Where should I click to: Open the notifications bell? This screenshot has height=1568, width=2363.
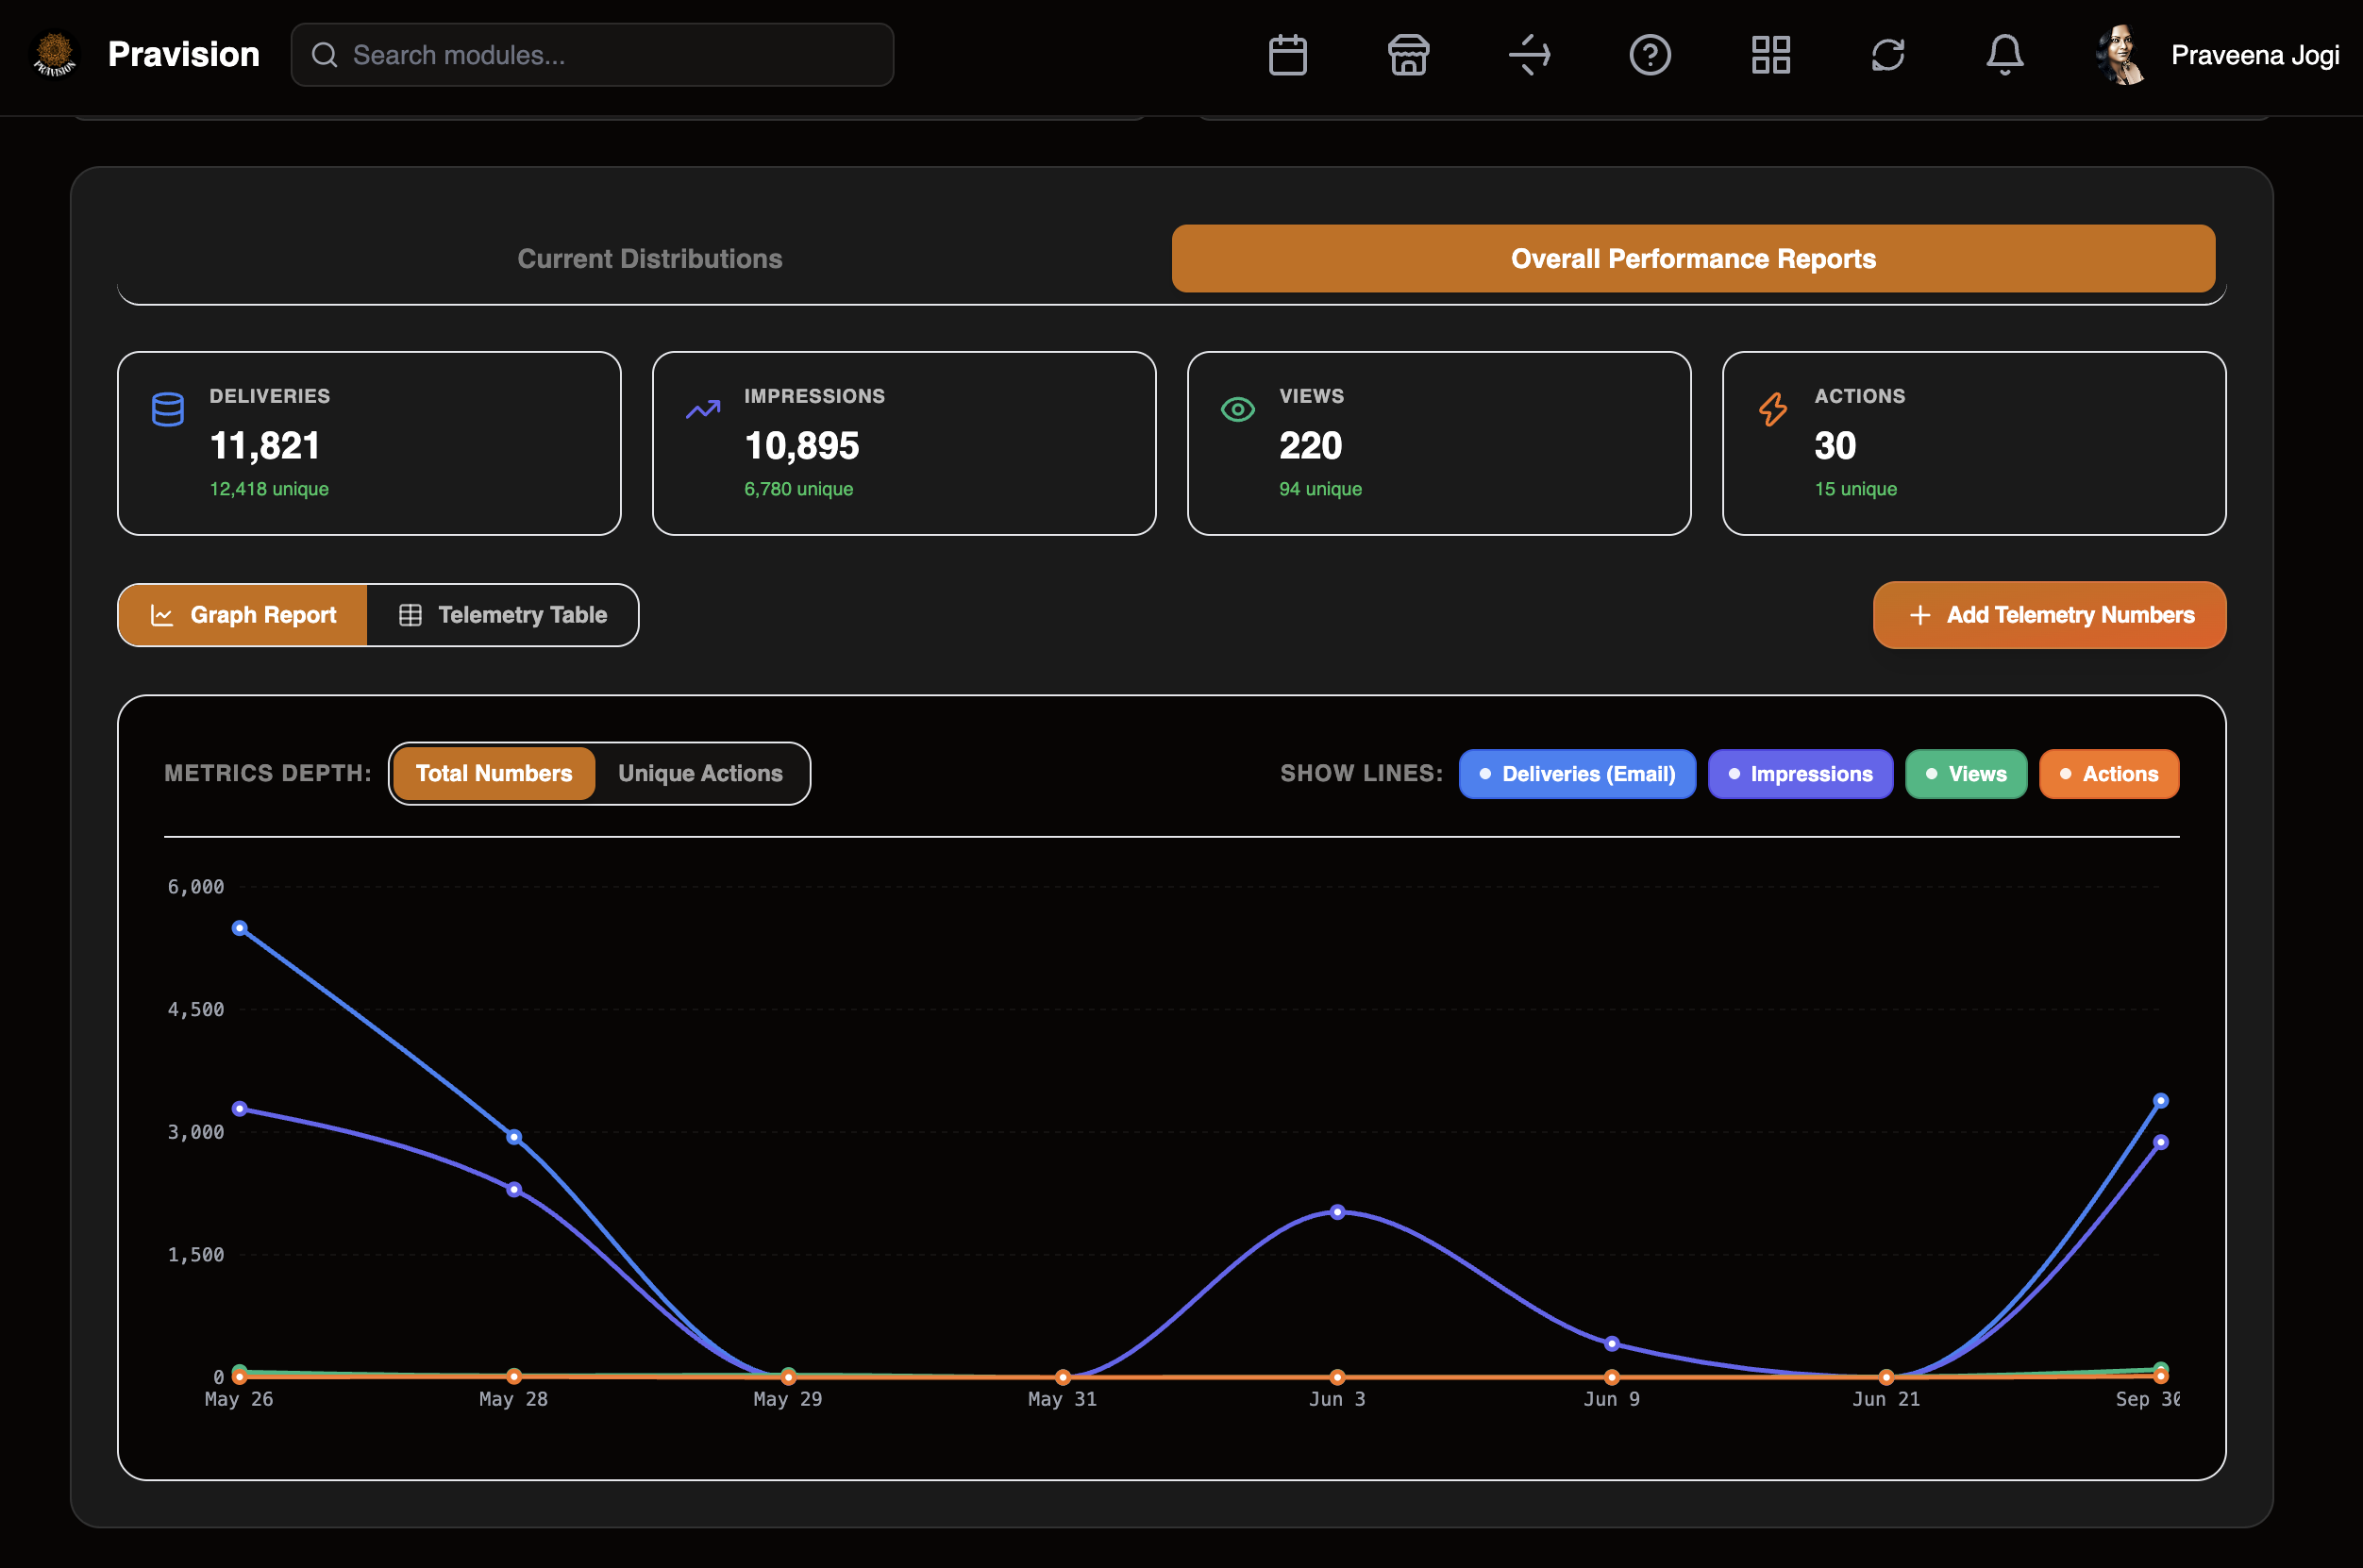pyautogui.click(x=2004, y=55)
